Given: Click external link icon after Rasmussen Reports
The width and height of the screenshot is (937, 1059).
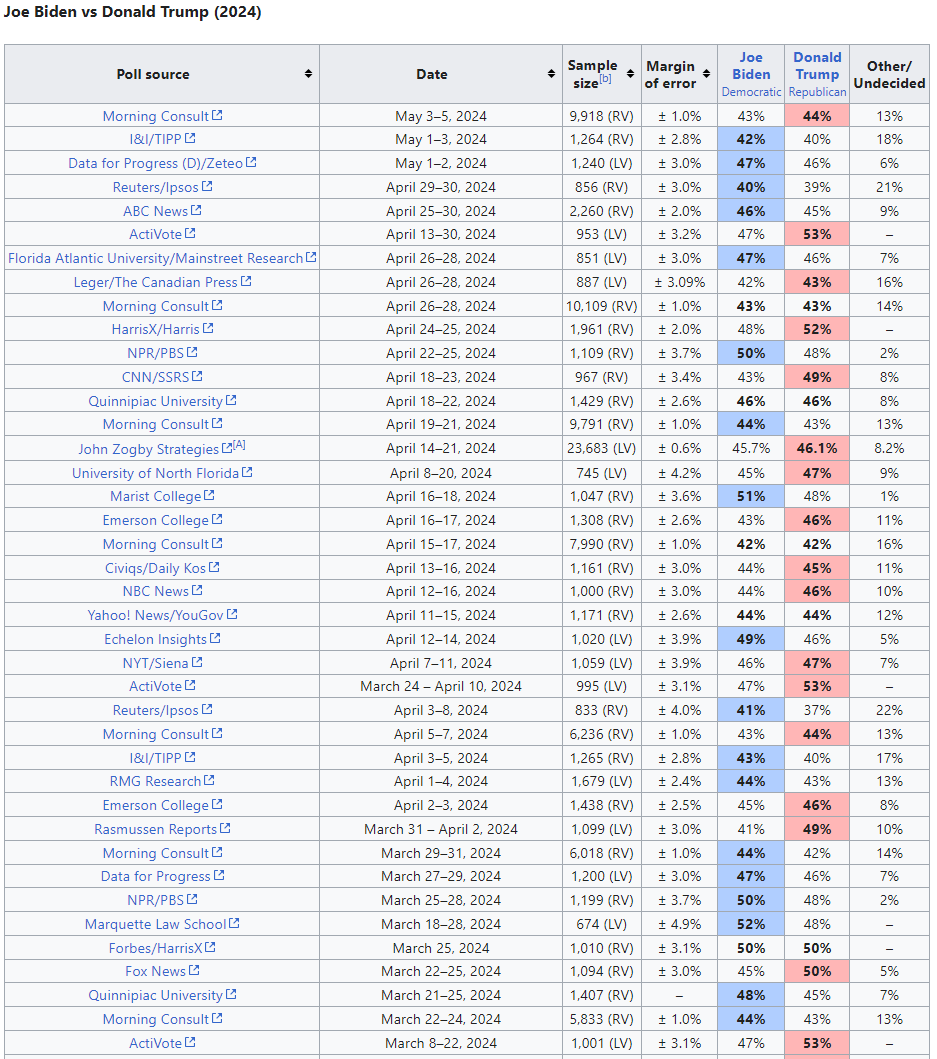Looking at the screenshot, I should (x=225, y=829).
